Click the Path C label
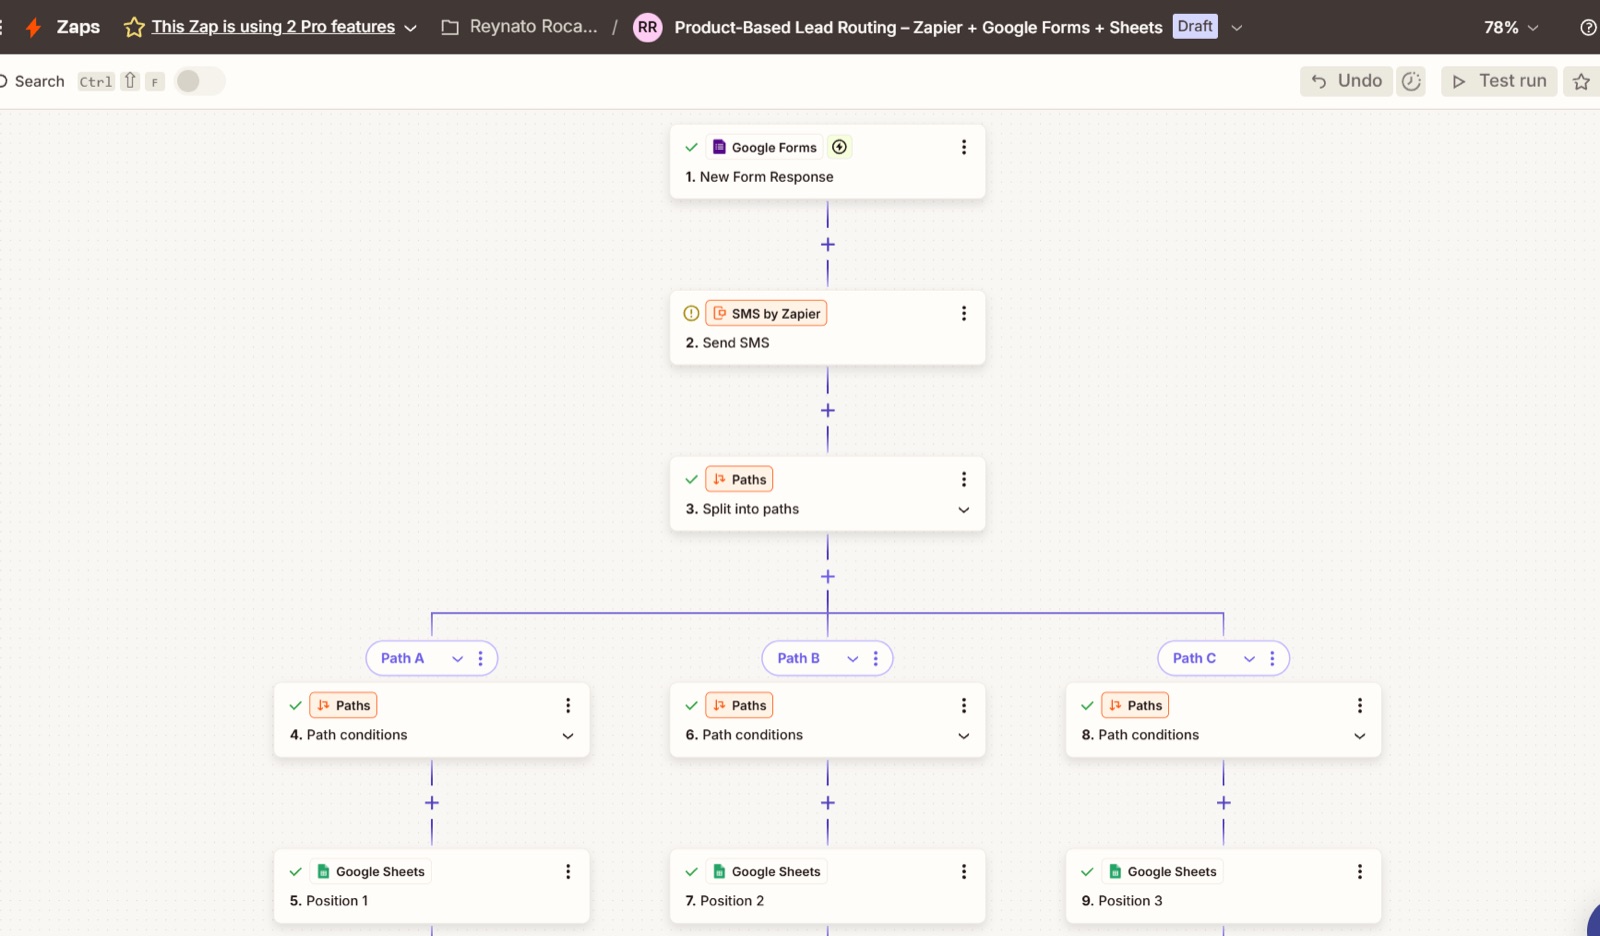The height and width of the screenshot is (936, 1600). pyautogui.click(x=1194, y=658)
